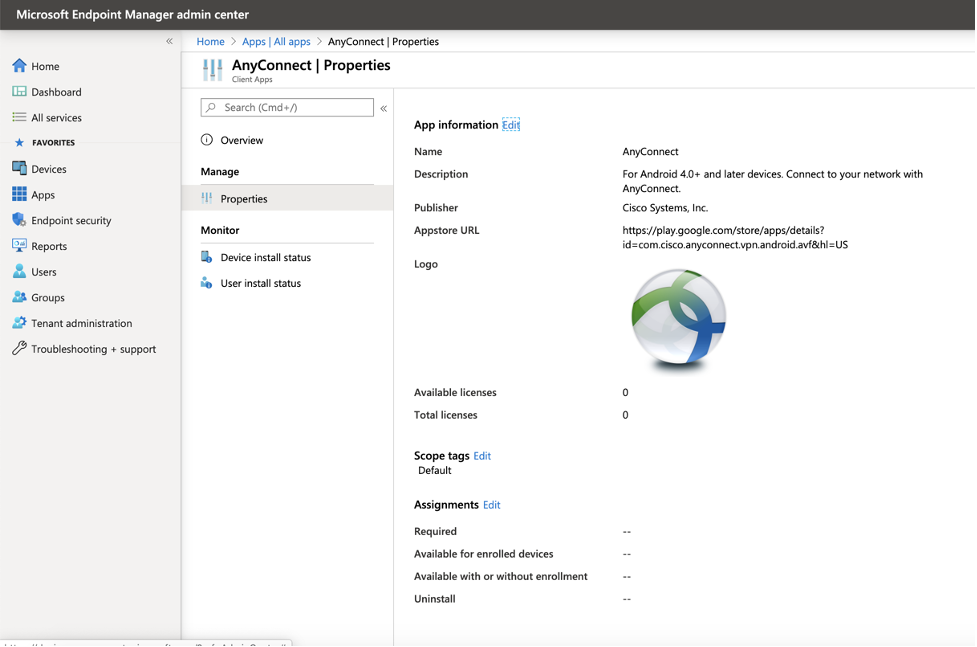Click the Device install status icon
Image resolution: width=977 pixels, height=647 pixels.
point(207,257)
